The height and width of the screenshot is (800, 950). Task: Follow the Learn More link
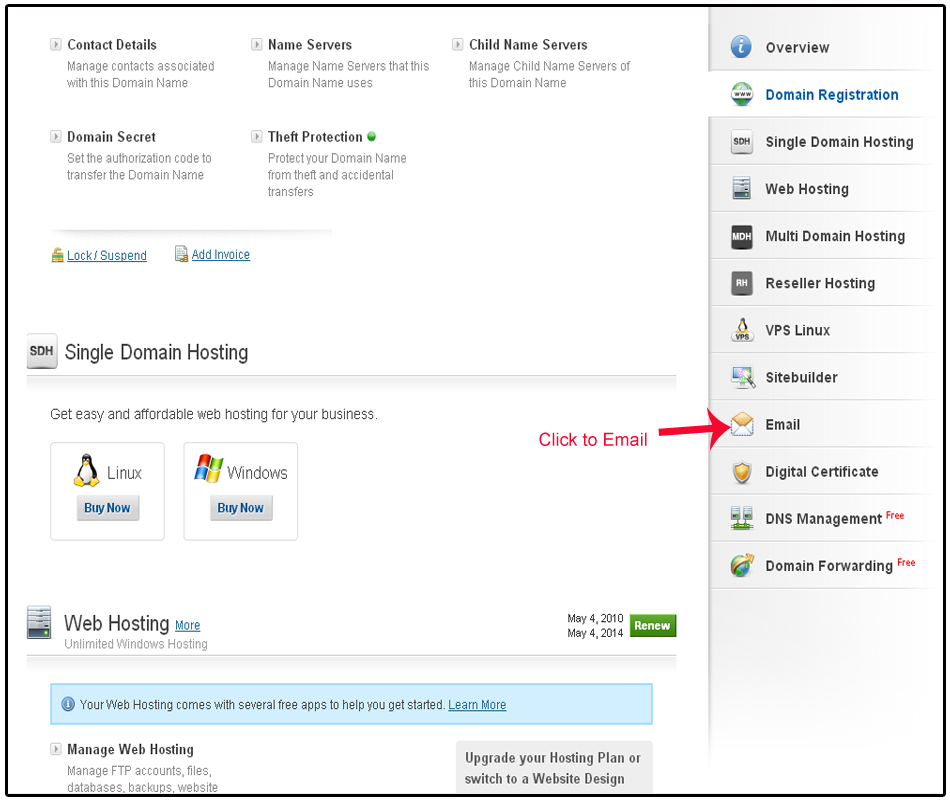coord(477,705)
